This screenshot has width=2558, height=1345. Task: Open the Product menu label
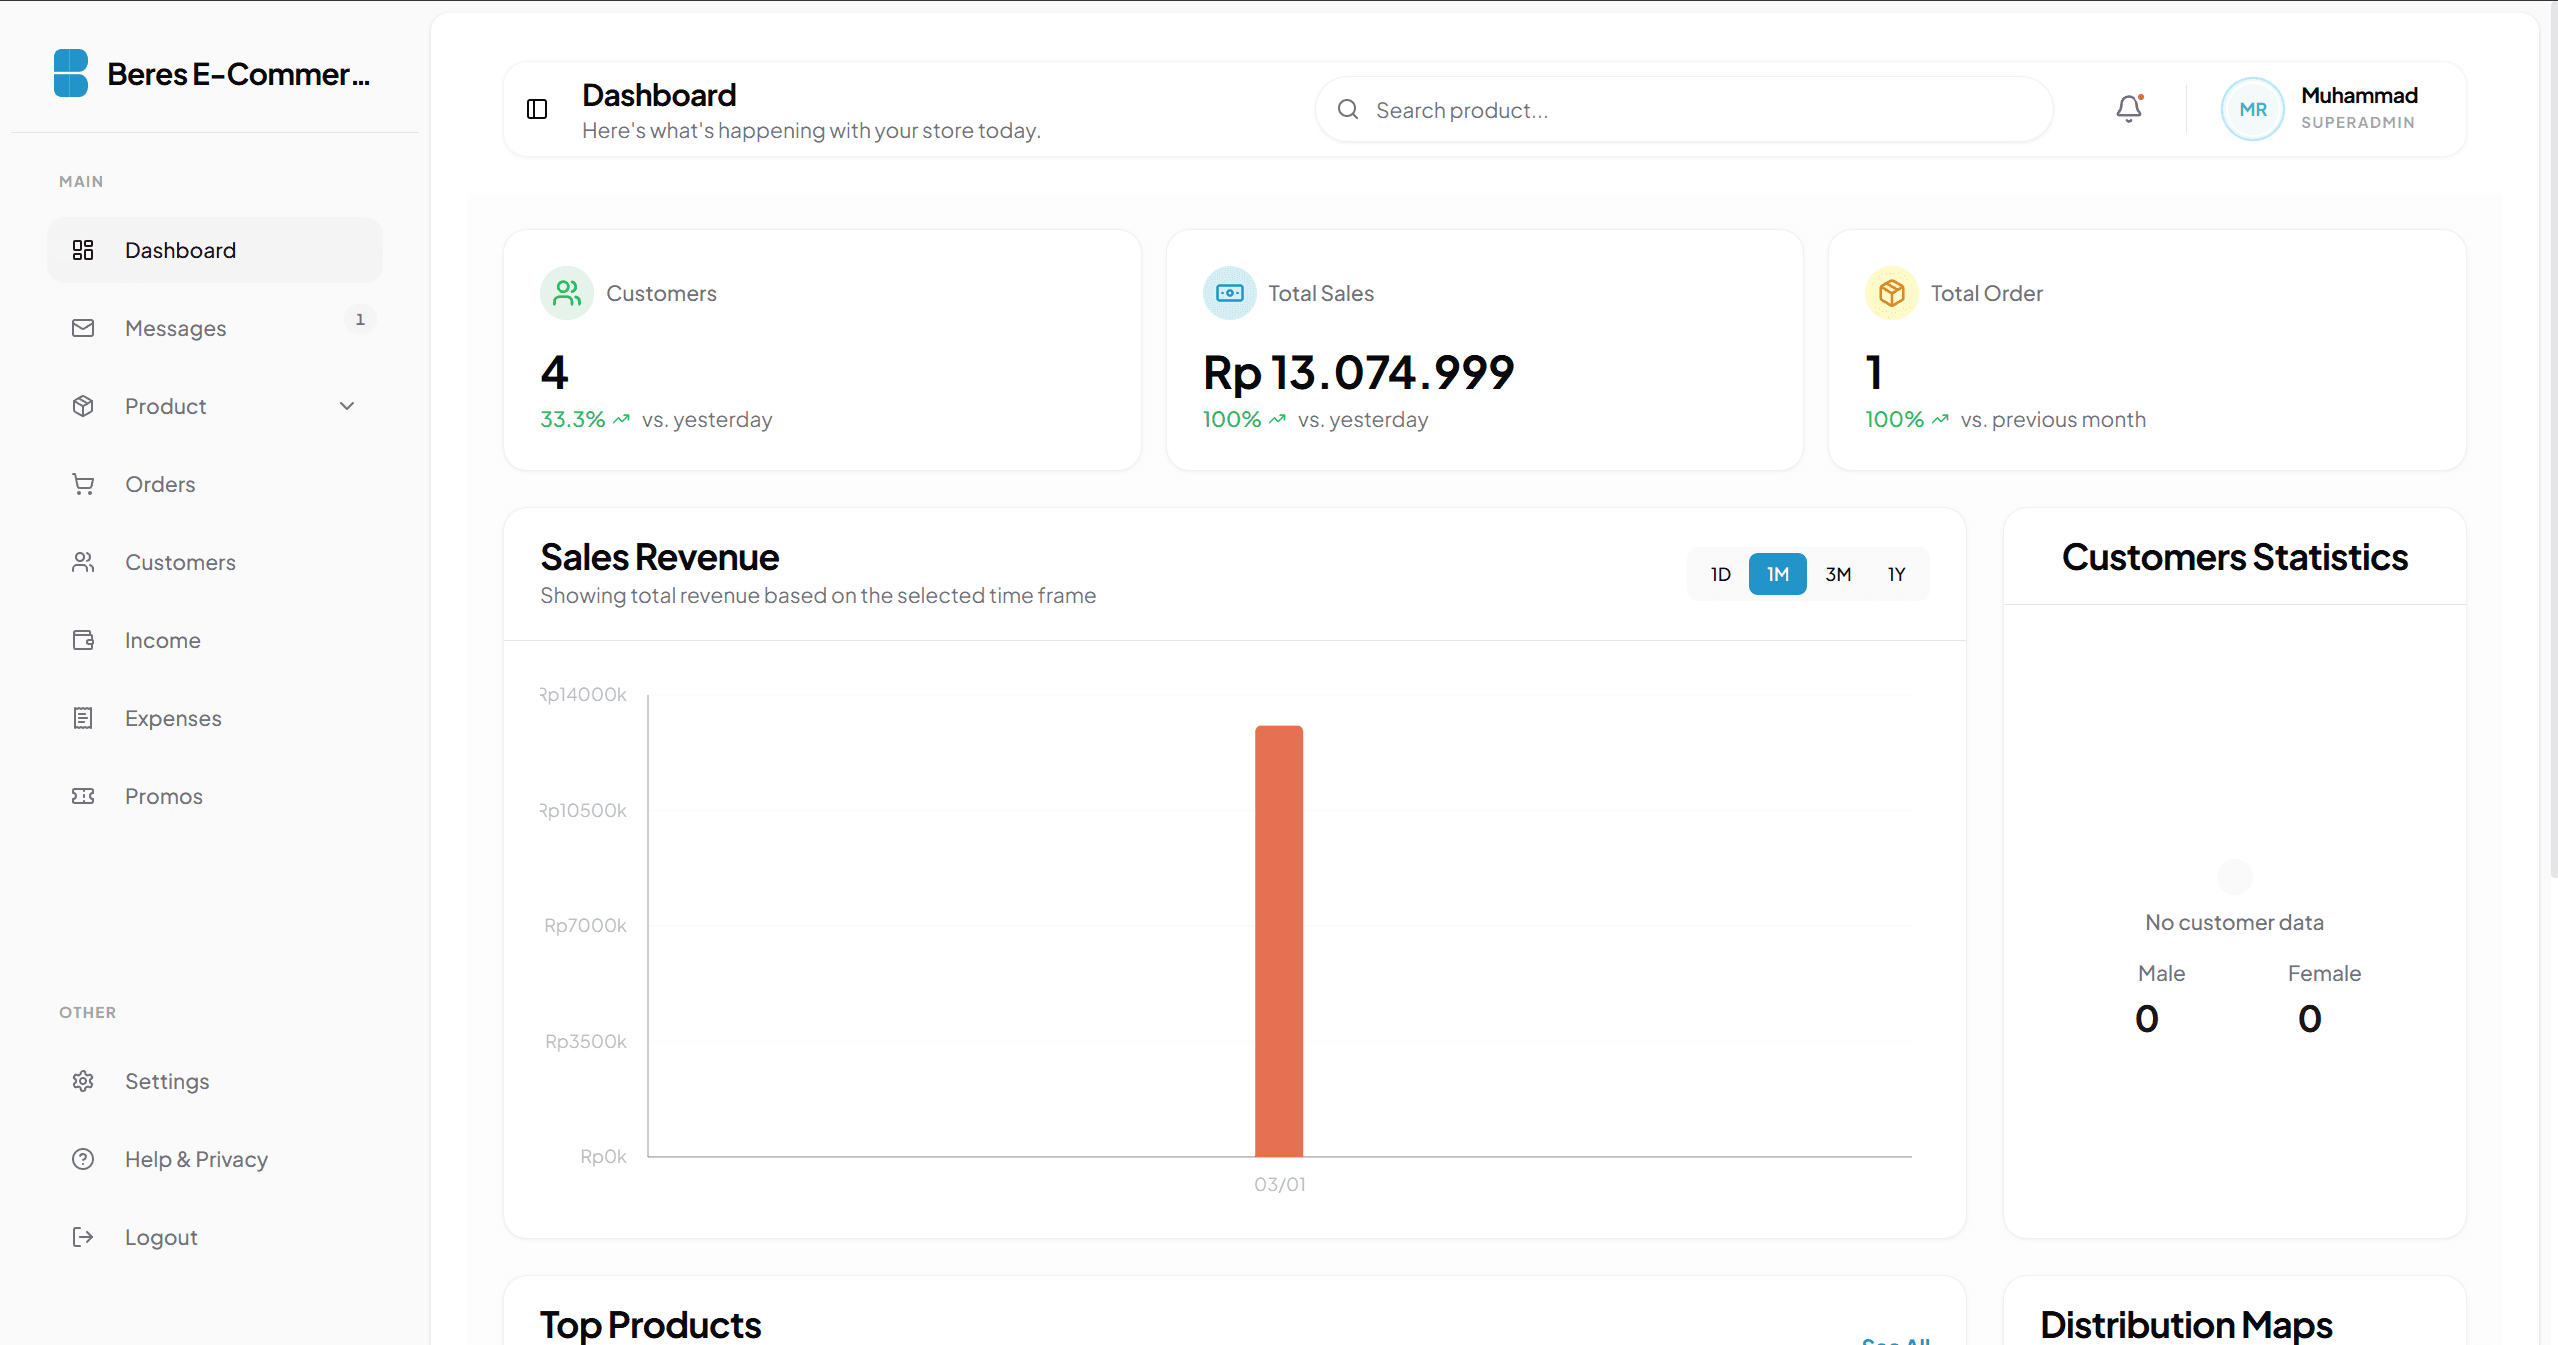click(165, 406)
